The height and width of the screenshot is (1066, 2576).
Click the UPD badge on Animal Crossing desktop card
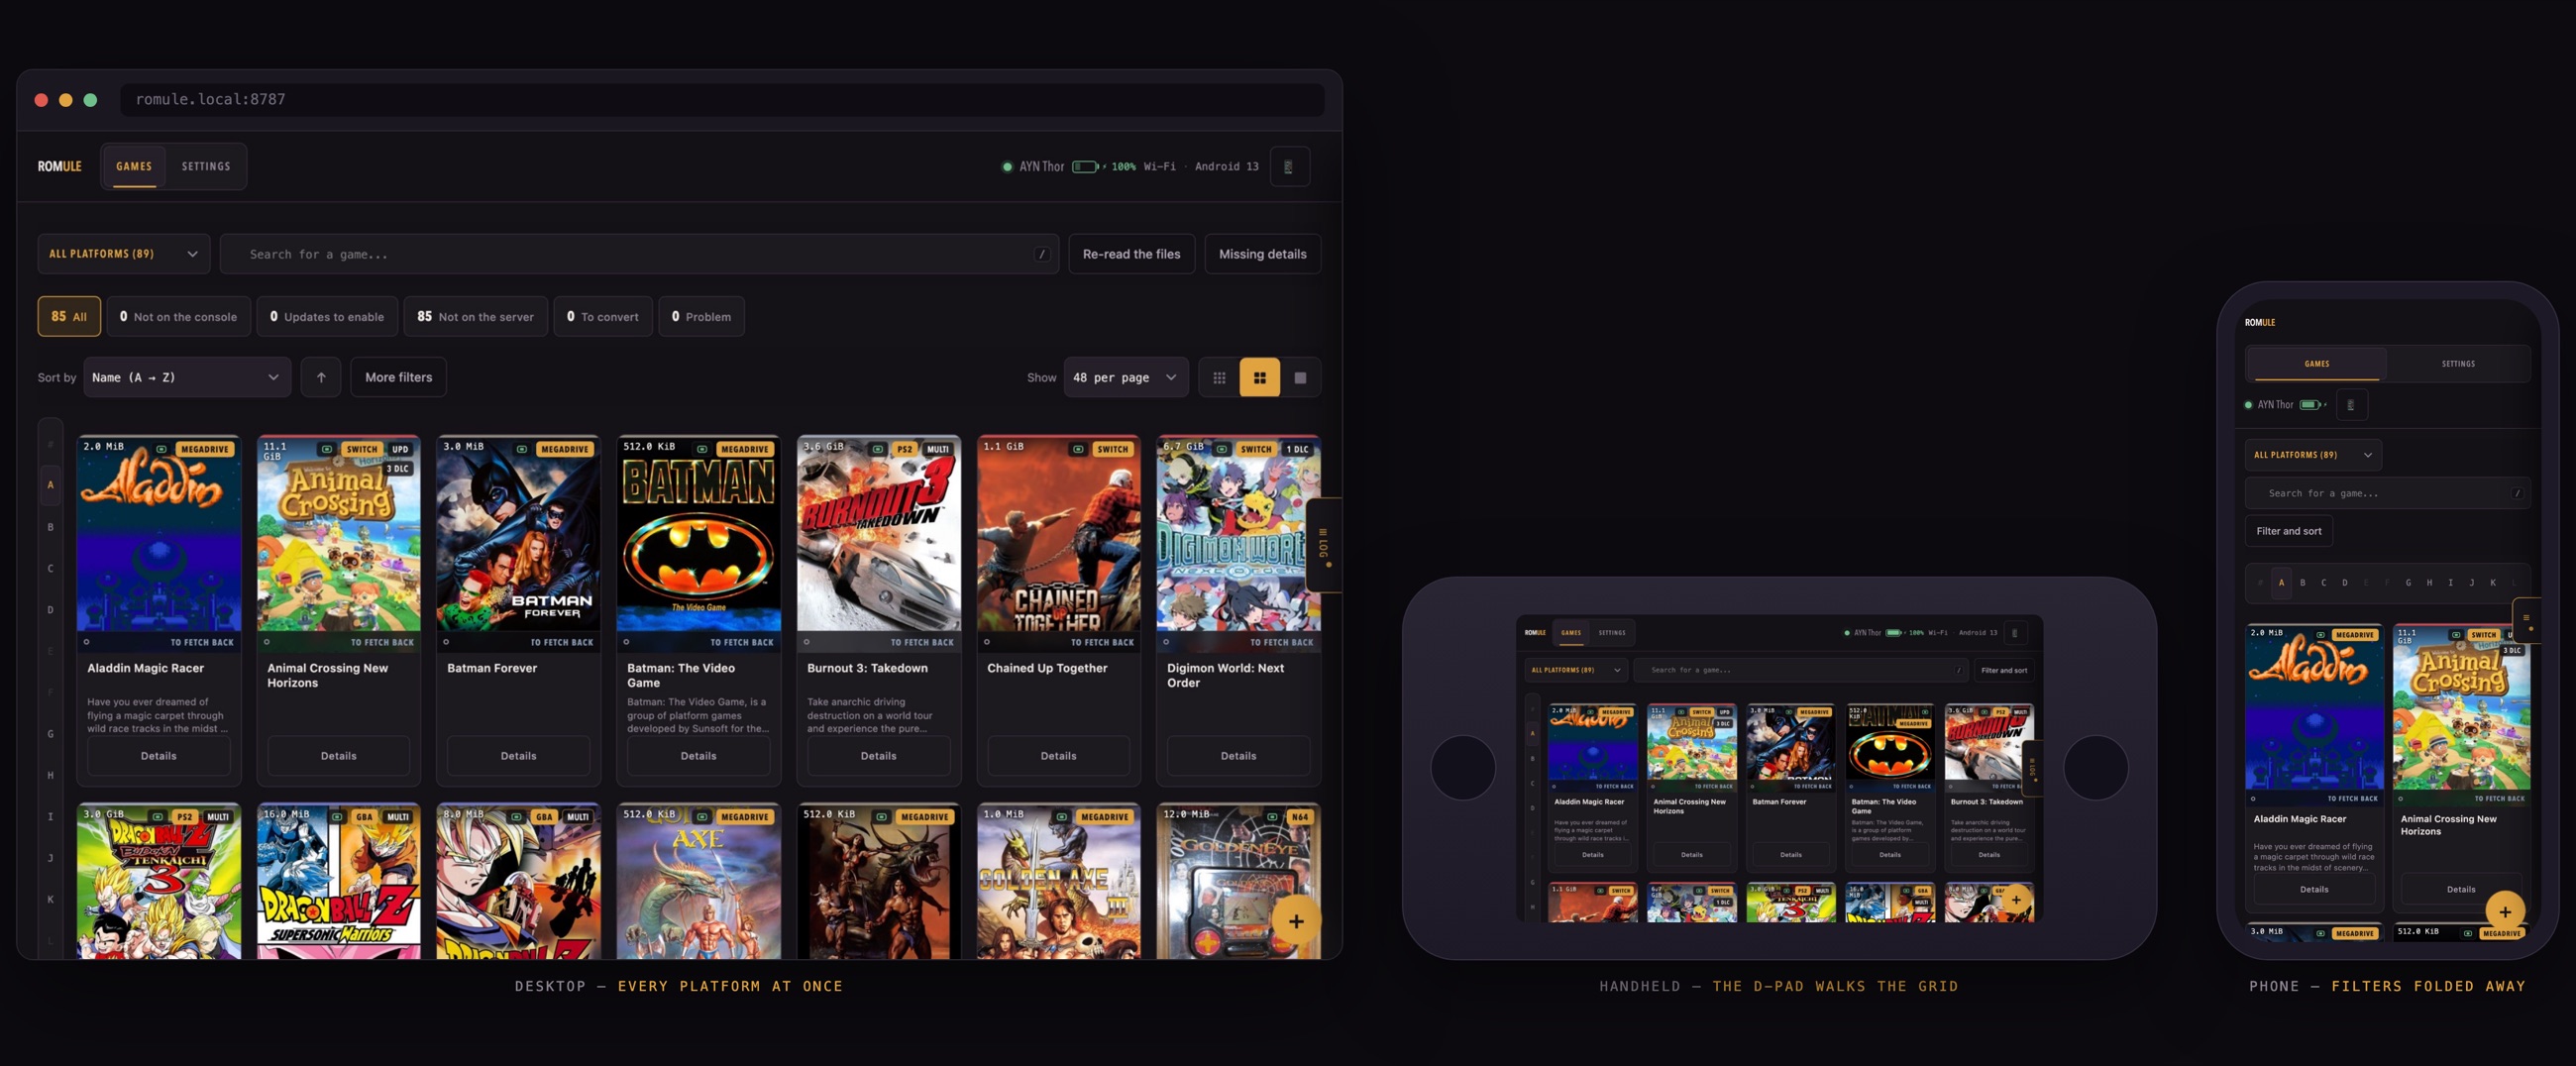400,449
